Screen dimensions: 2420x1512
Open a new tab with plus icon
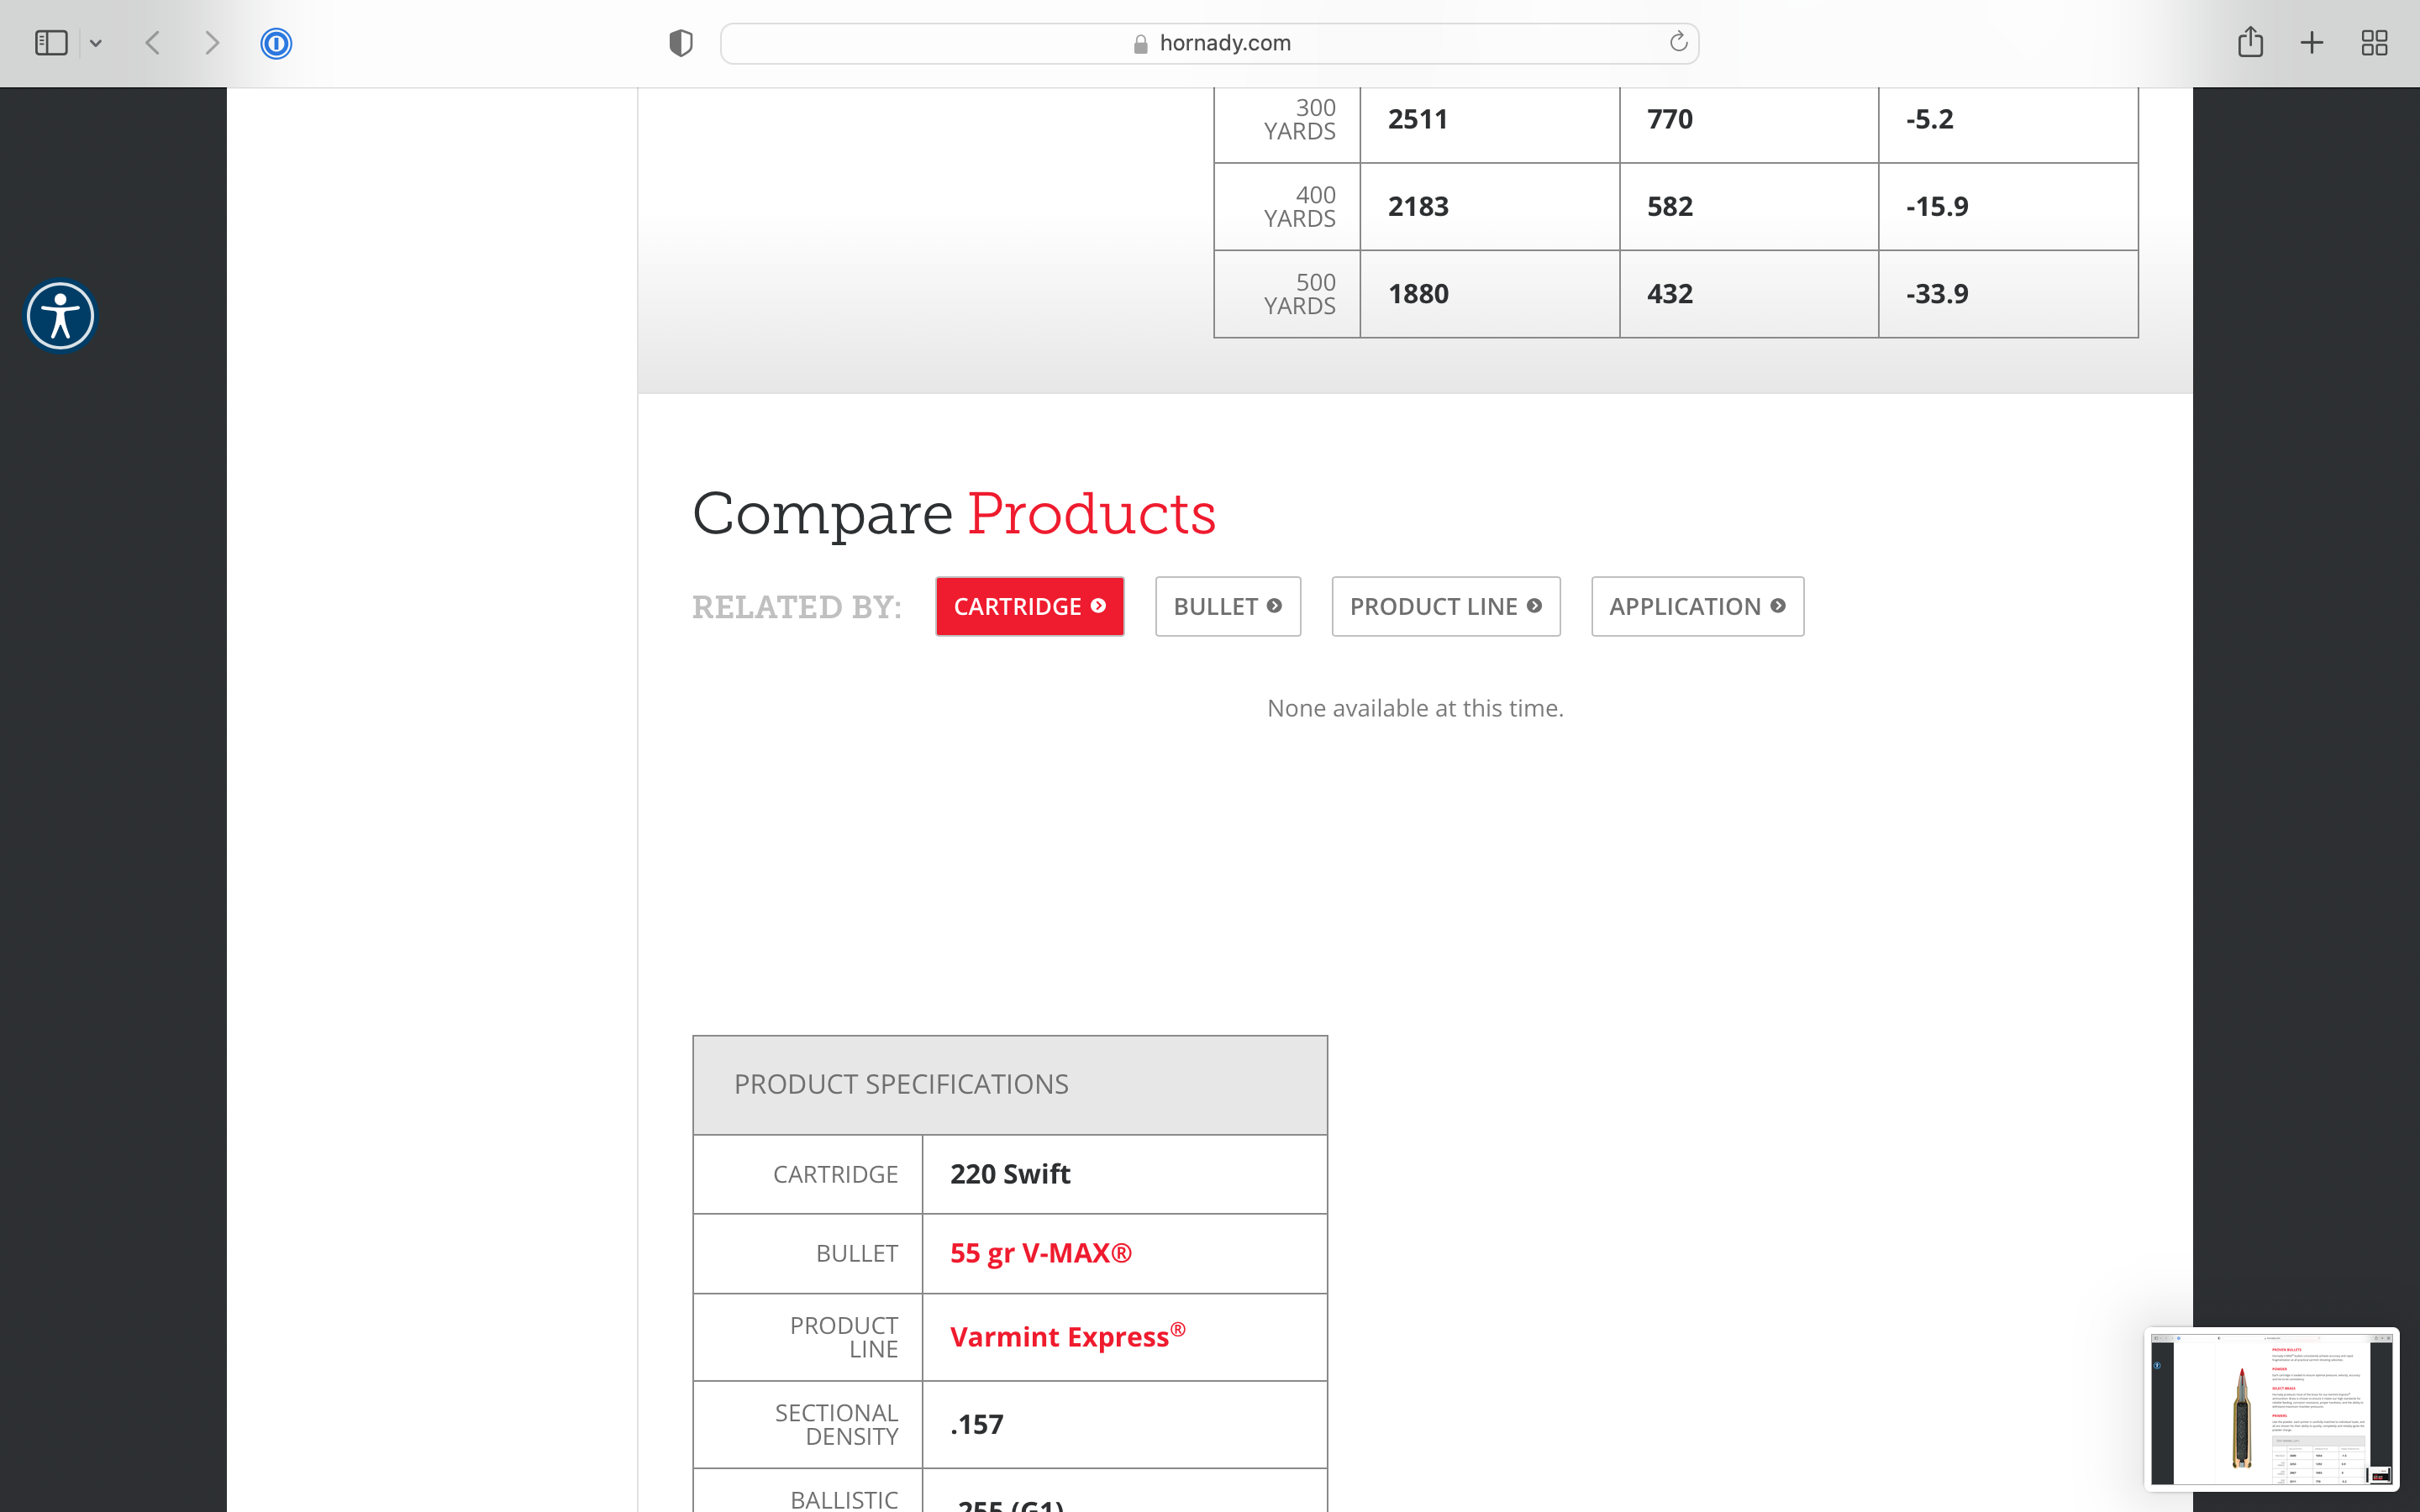click(2311, 43)
